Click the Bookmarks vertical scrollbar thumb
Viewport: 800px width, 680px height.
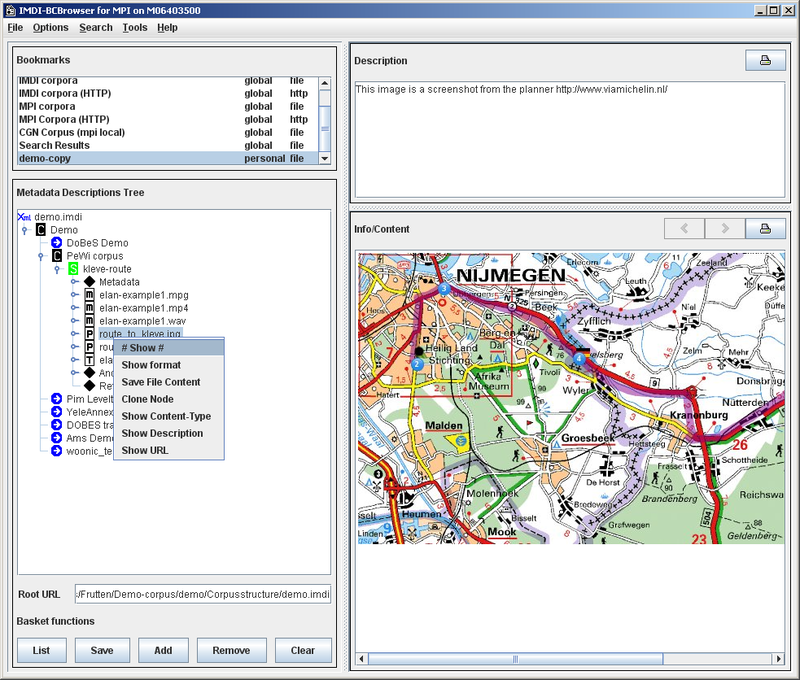pos(325,129)
